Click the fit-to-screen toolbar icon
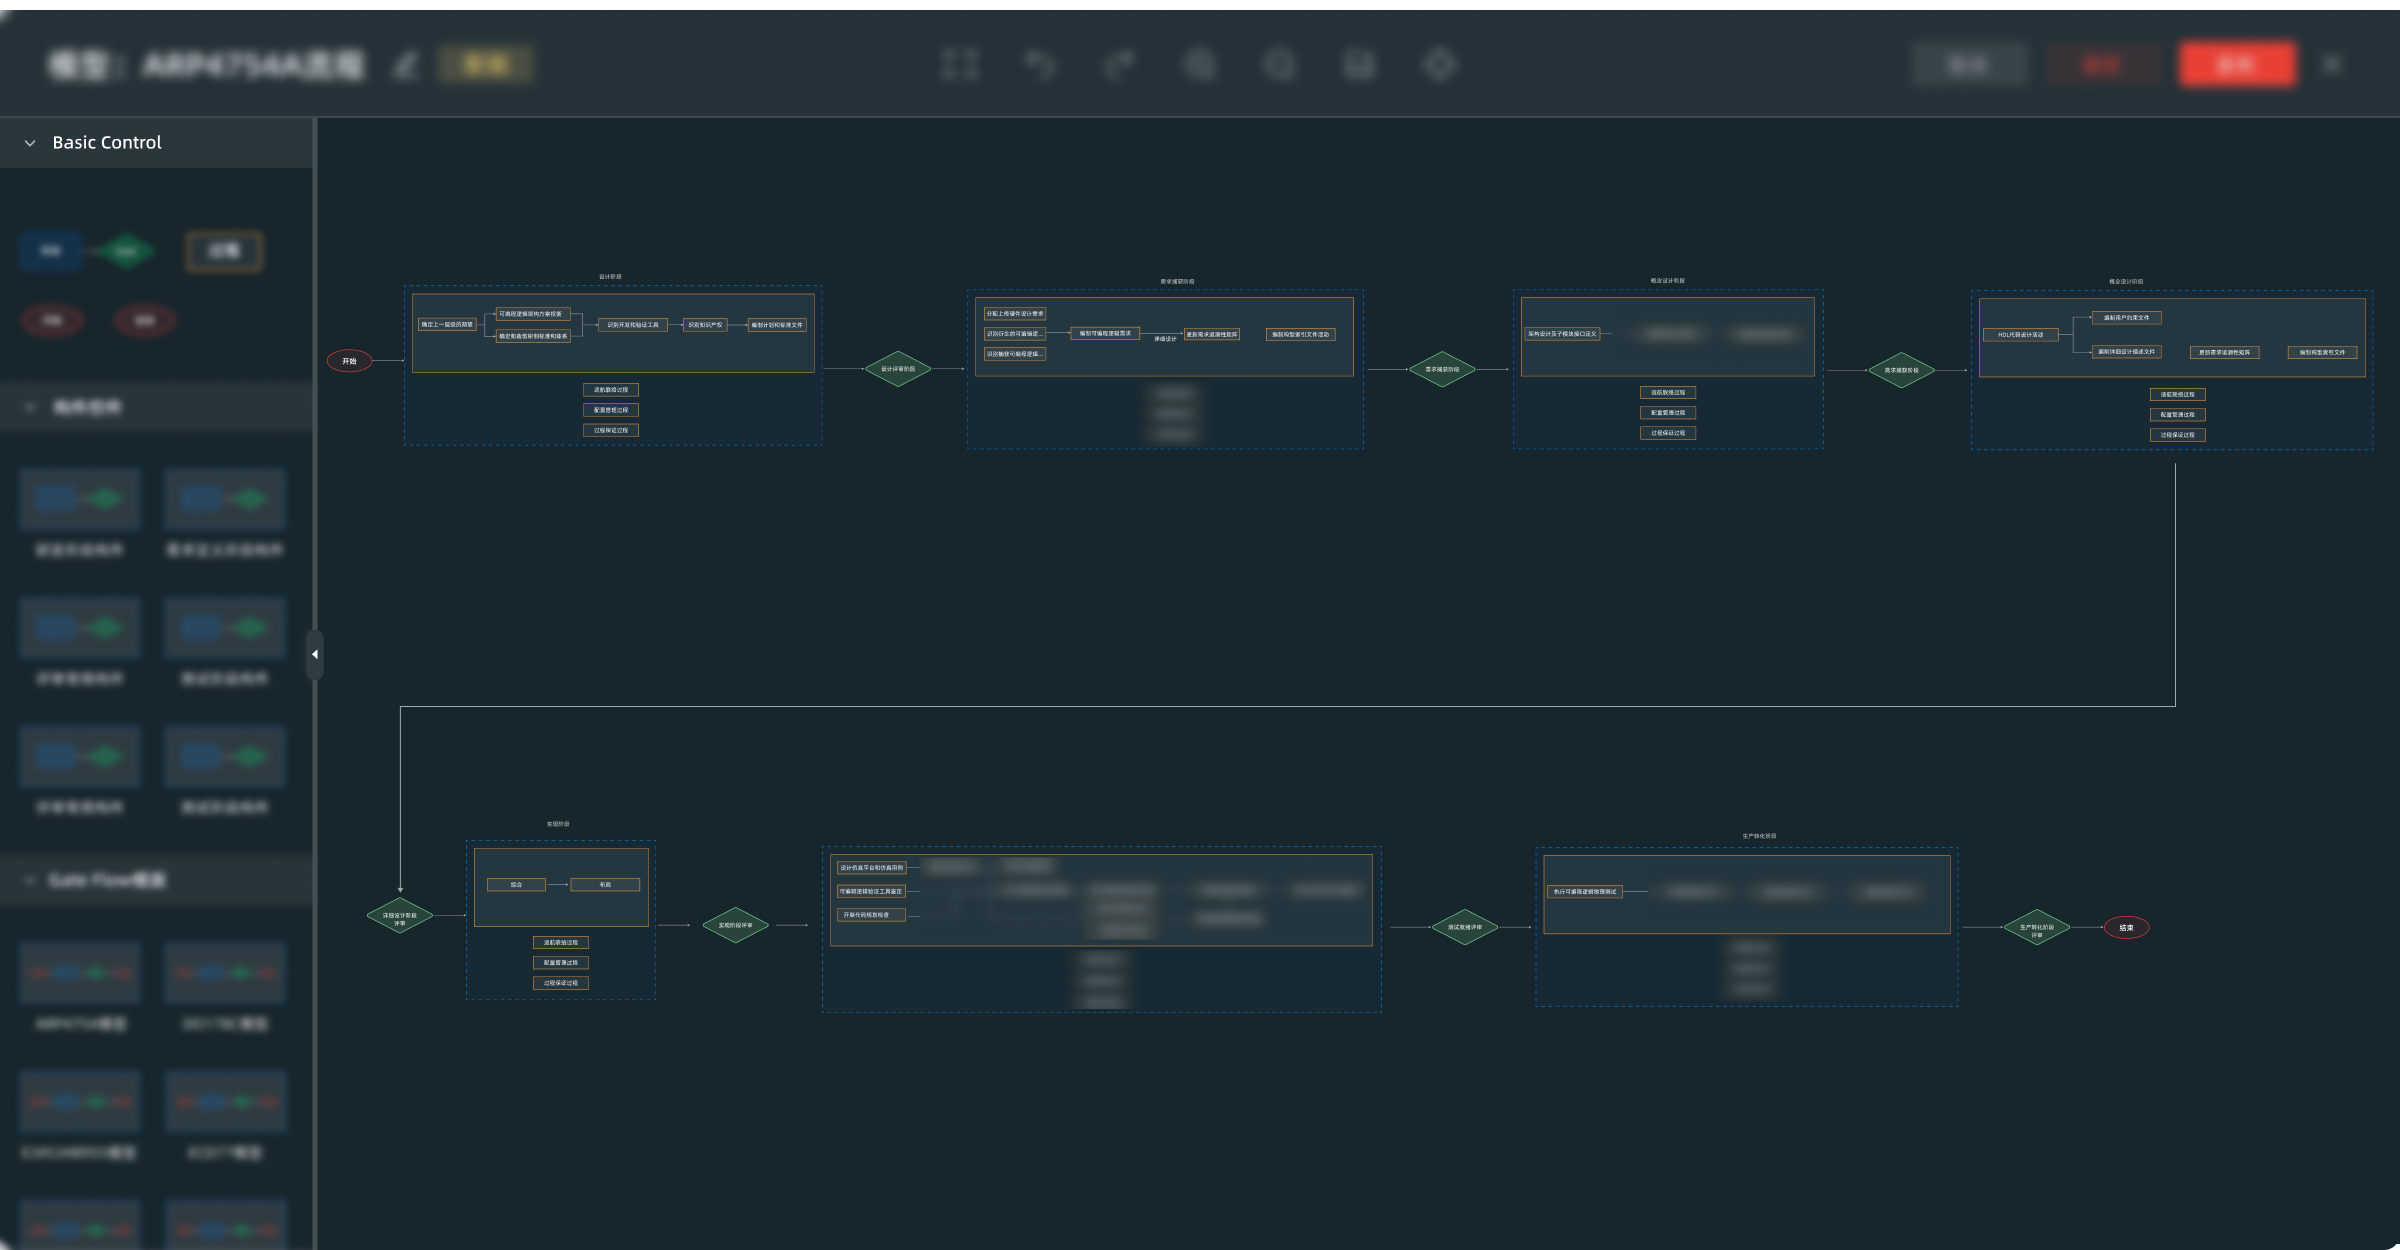This screenshot has width=2400, height=1250. (960, 65)
